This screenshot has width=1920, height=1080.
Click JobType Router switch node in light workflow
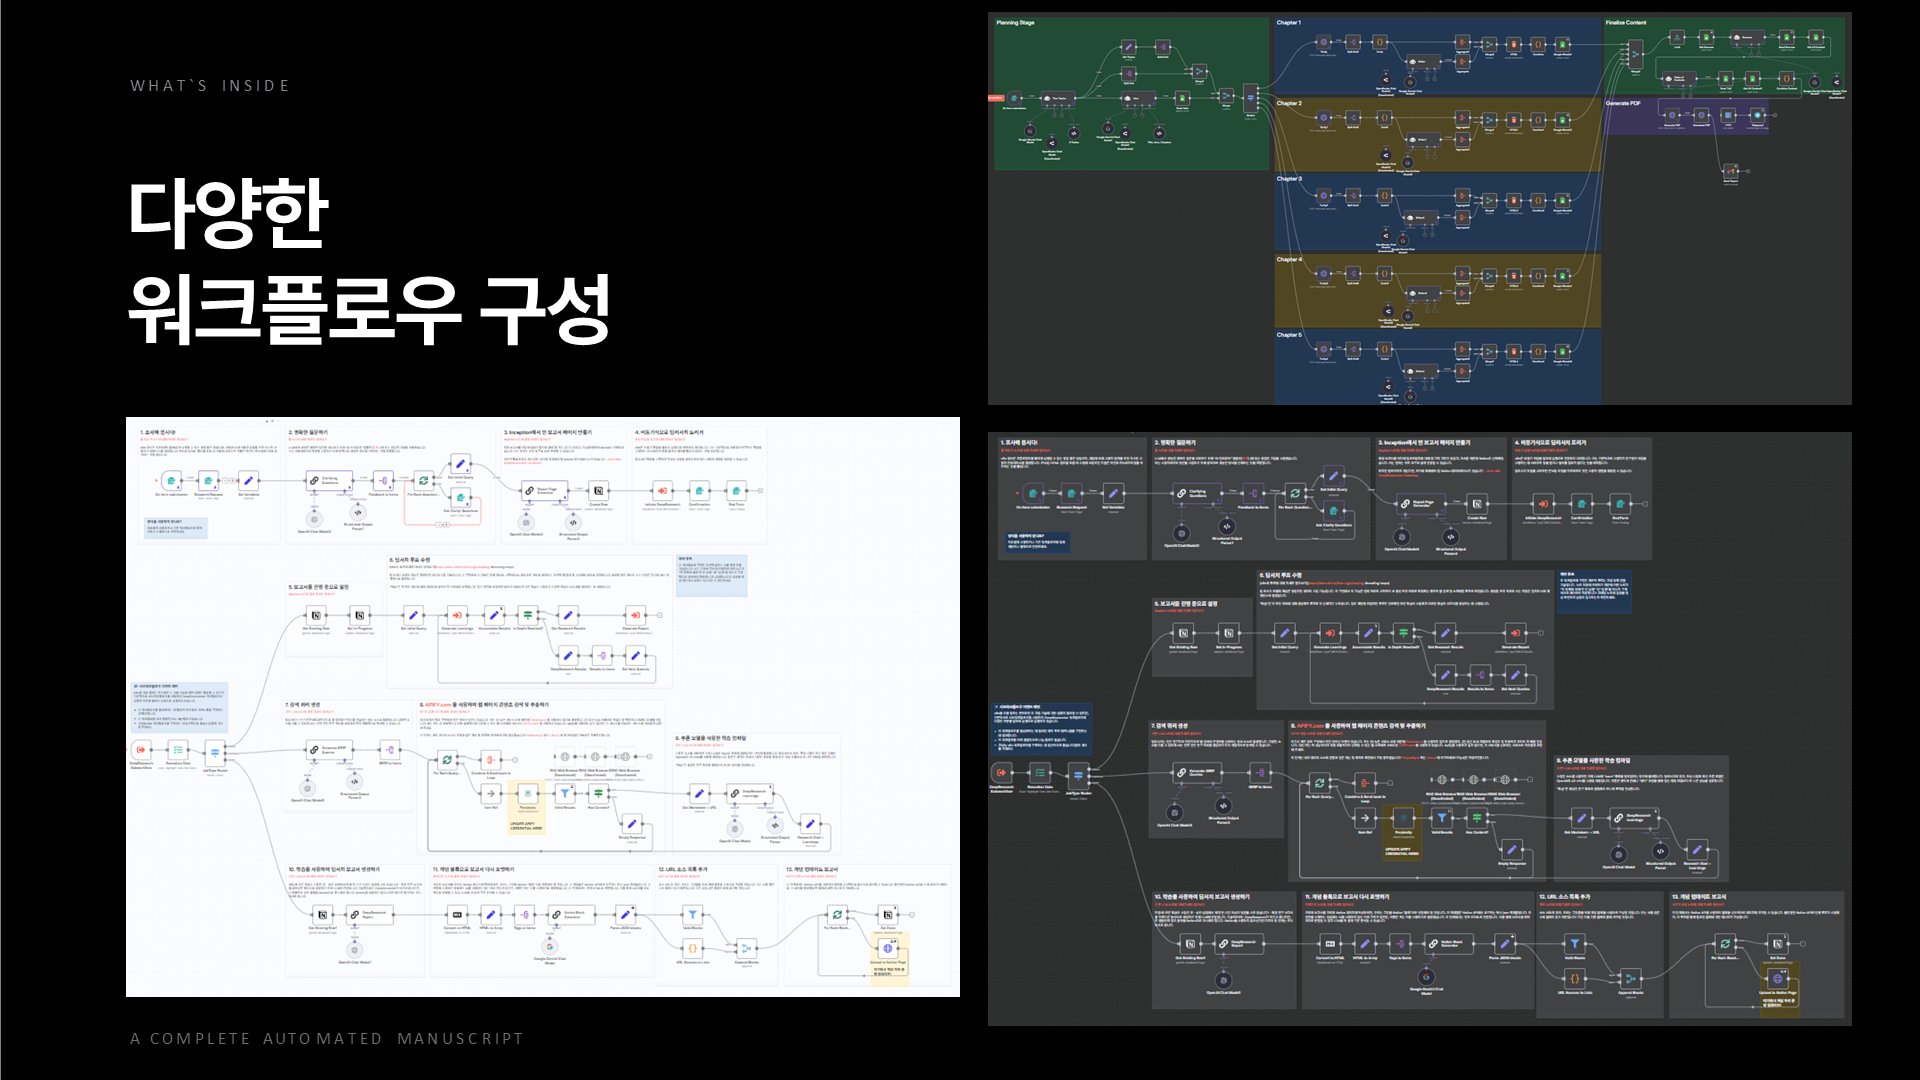coord(215,752)
